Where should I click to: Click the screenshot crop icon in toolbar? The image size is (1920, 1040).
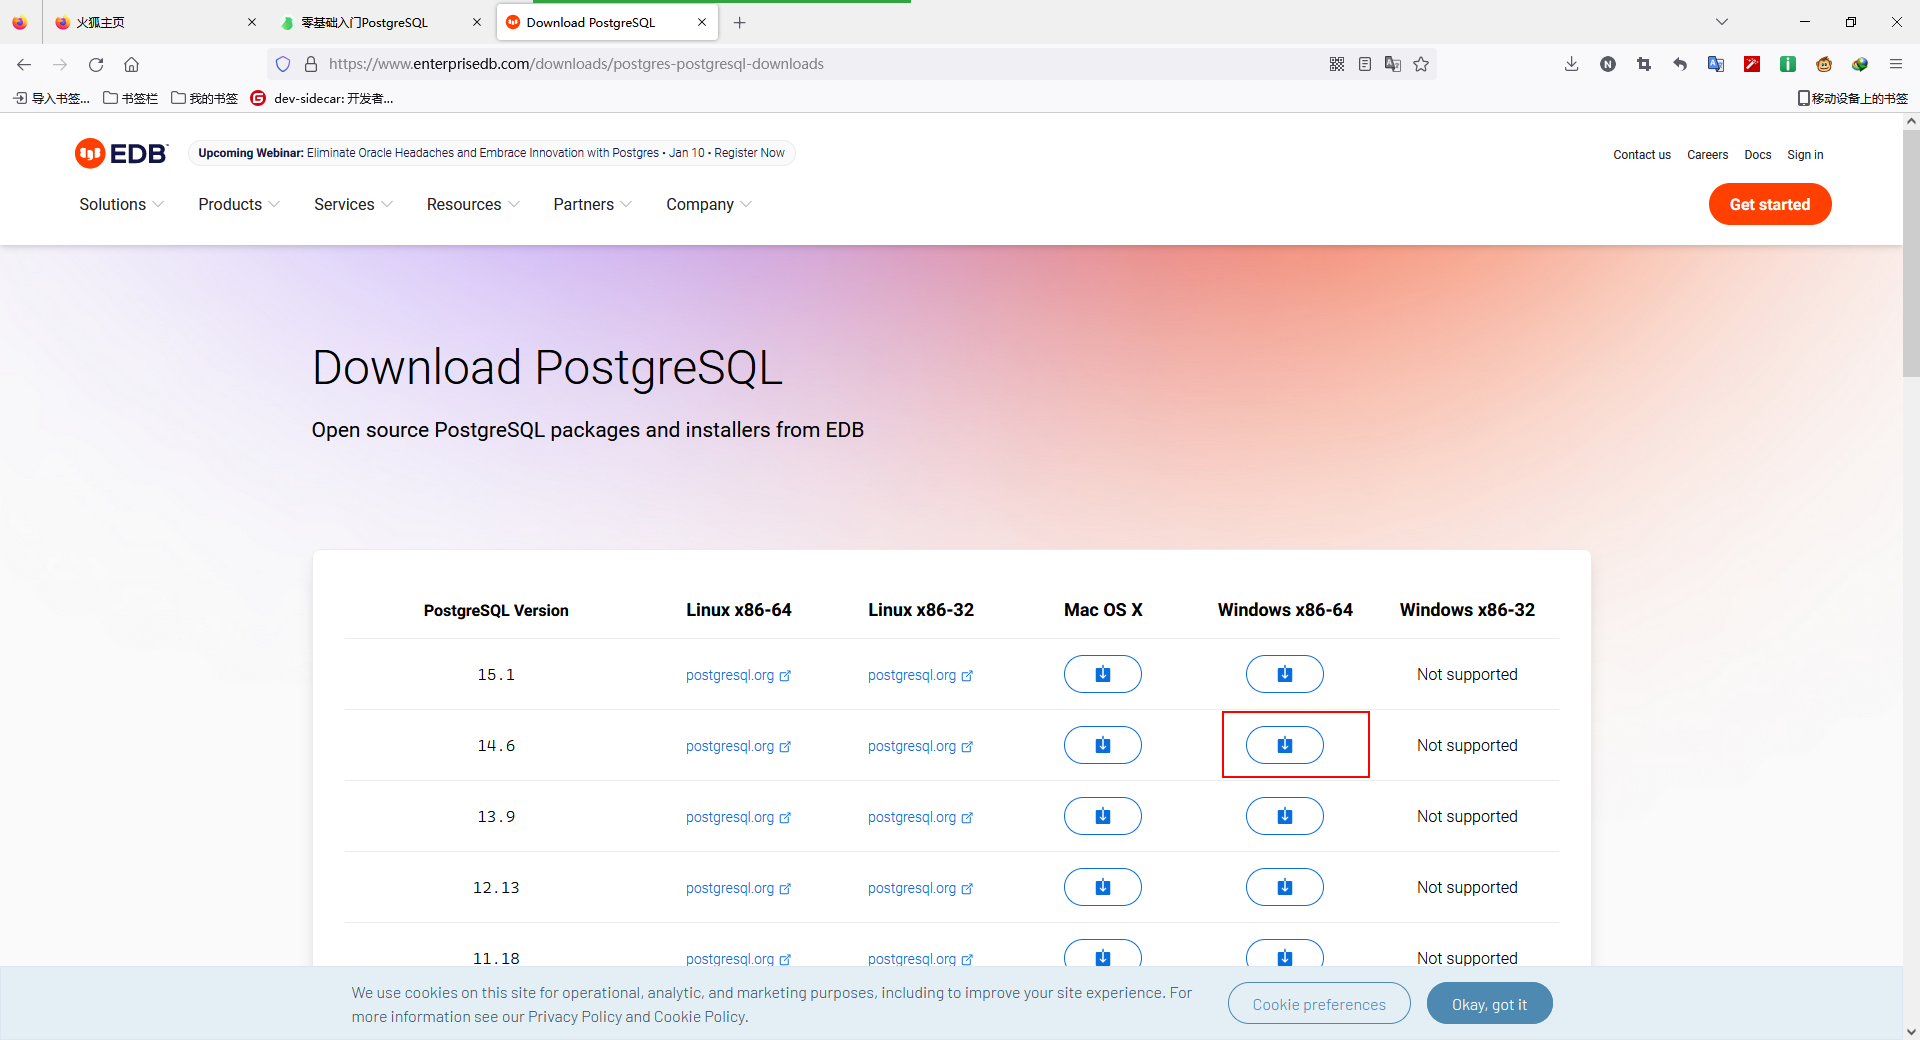pyautogui.click(x=1643, y=64)
